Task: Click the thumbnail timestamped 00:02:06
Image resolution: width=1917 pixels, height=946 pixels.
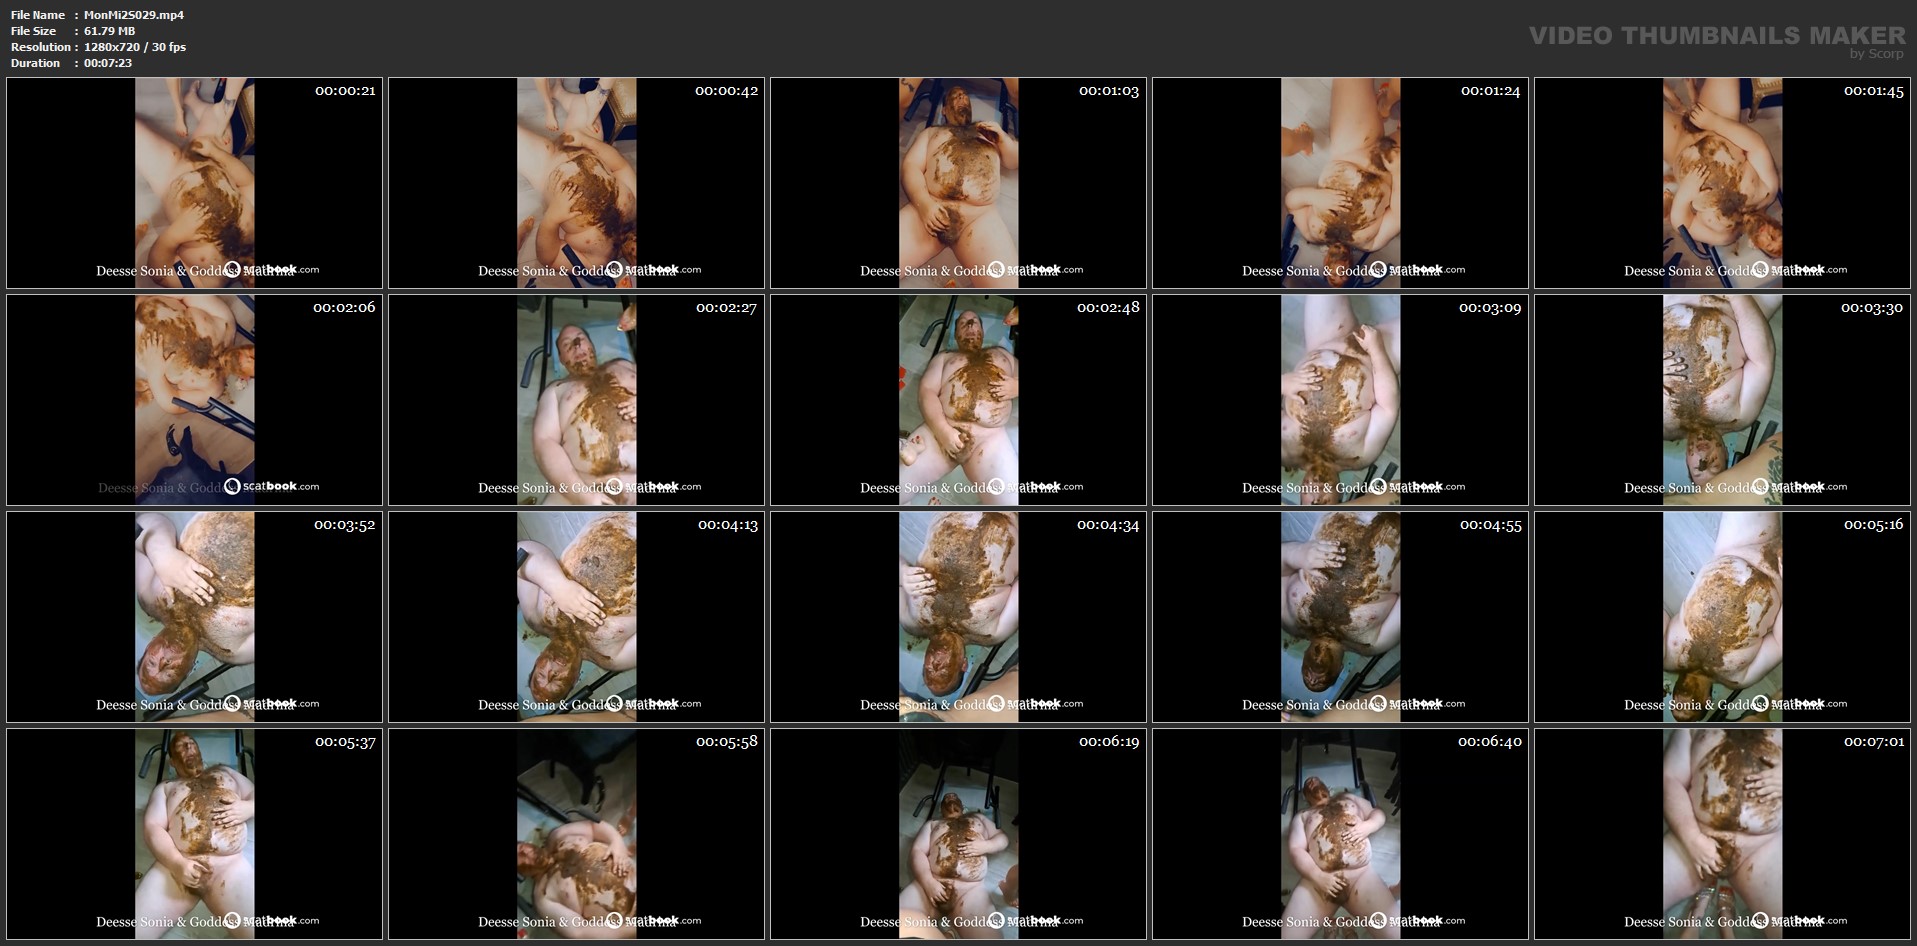Action: (x=194, y=400)
